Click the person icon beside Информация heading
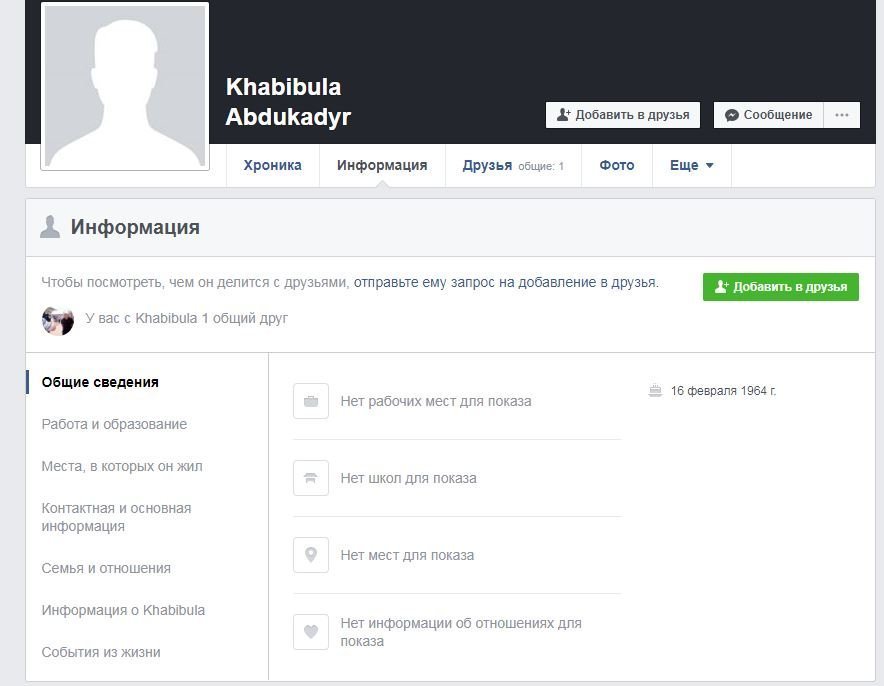 pyautogui.click(x=50, y=227)
